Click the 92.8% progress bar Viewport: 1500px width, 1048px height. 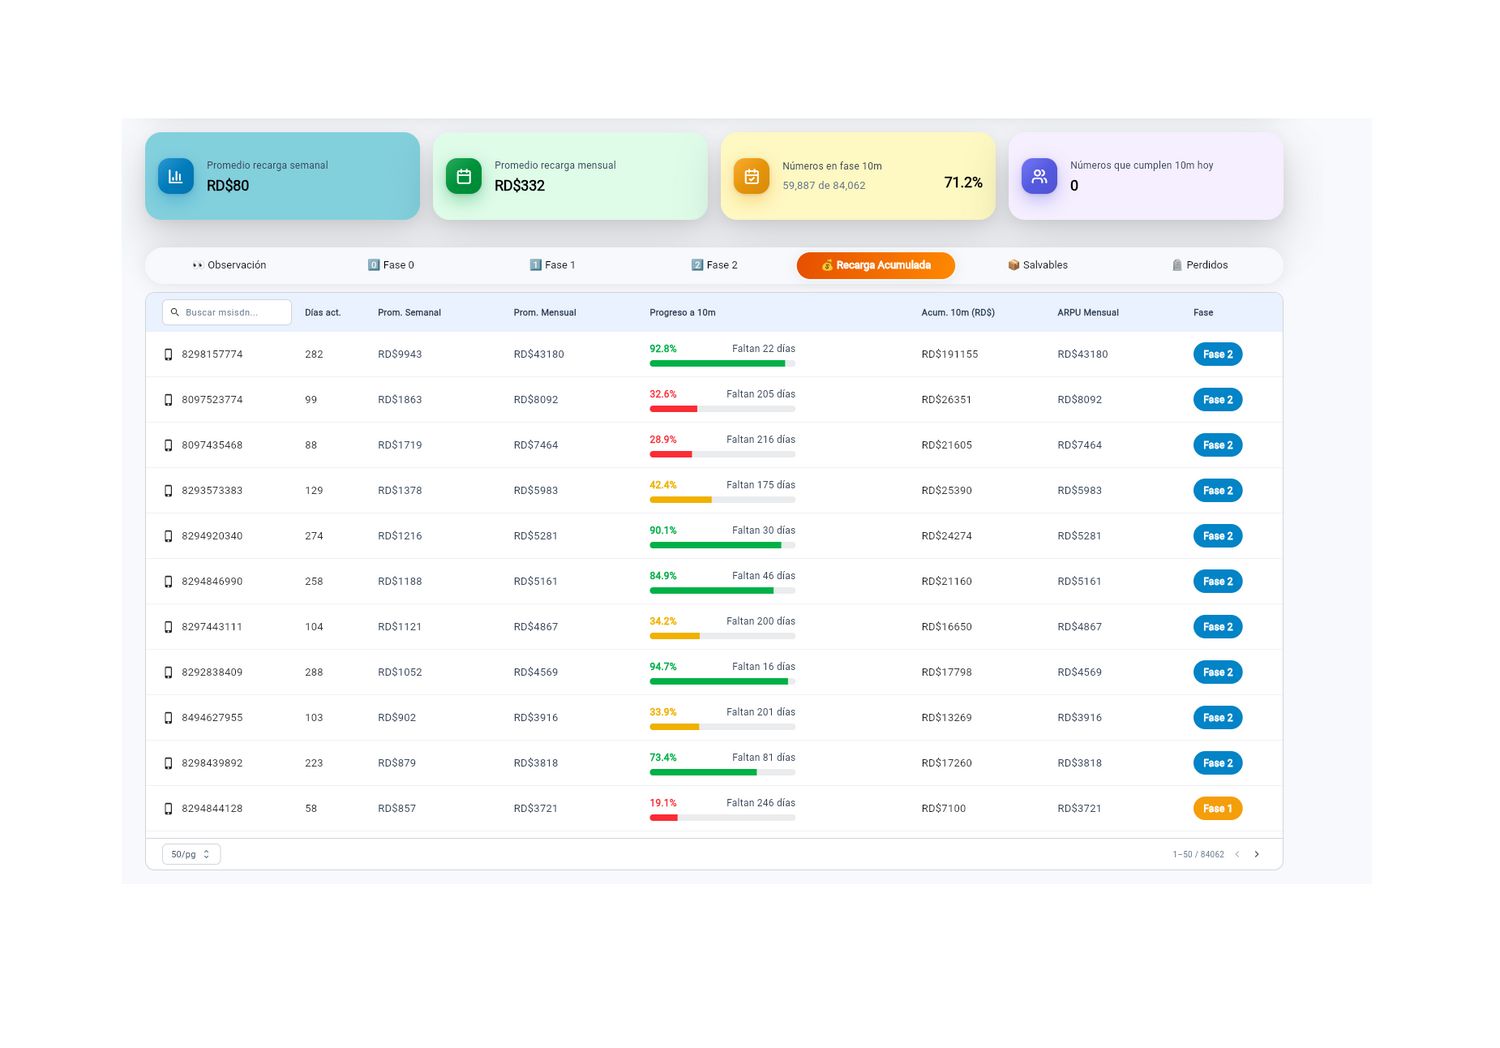(722, 364)
